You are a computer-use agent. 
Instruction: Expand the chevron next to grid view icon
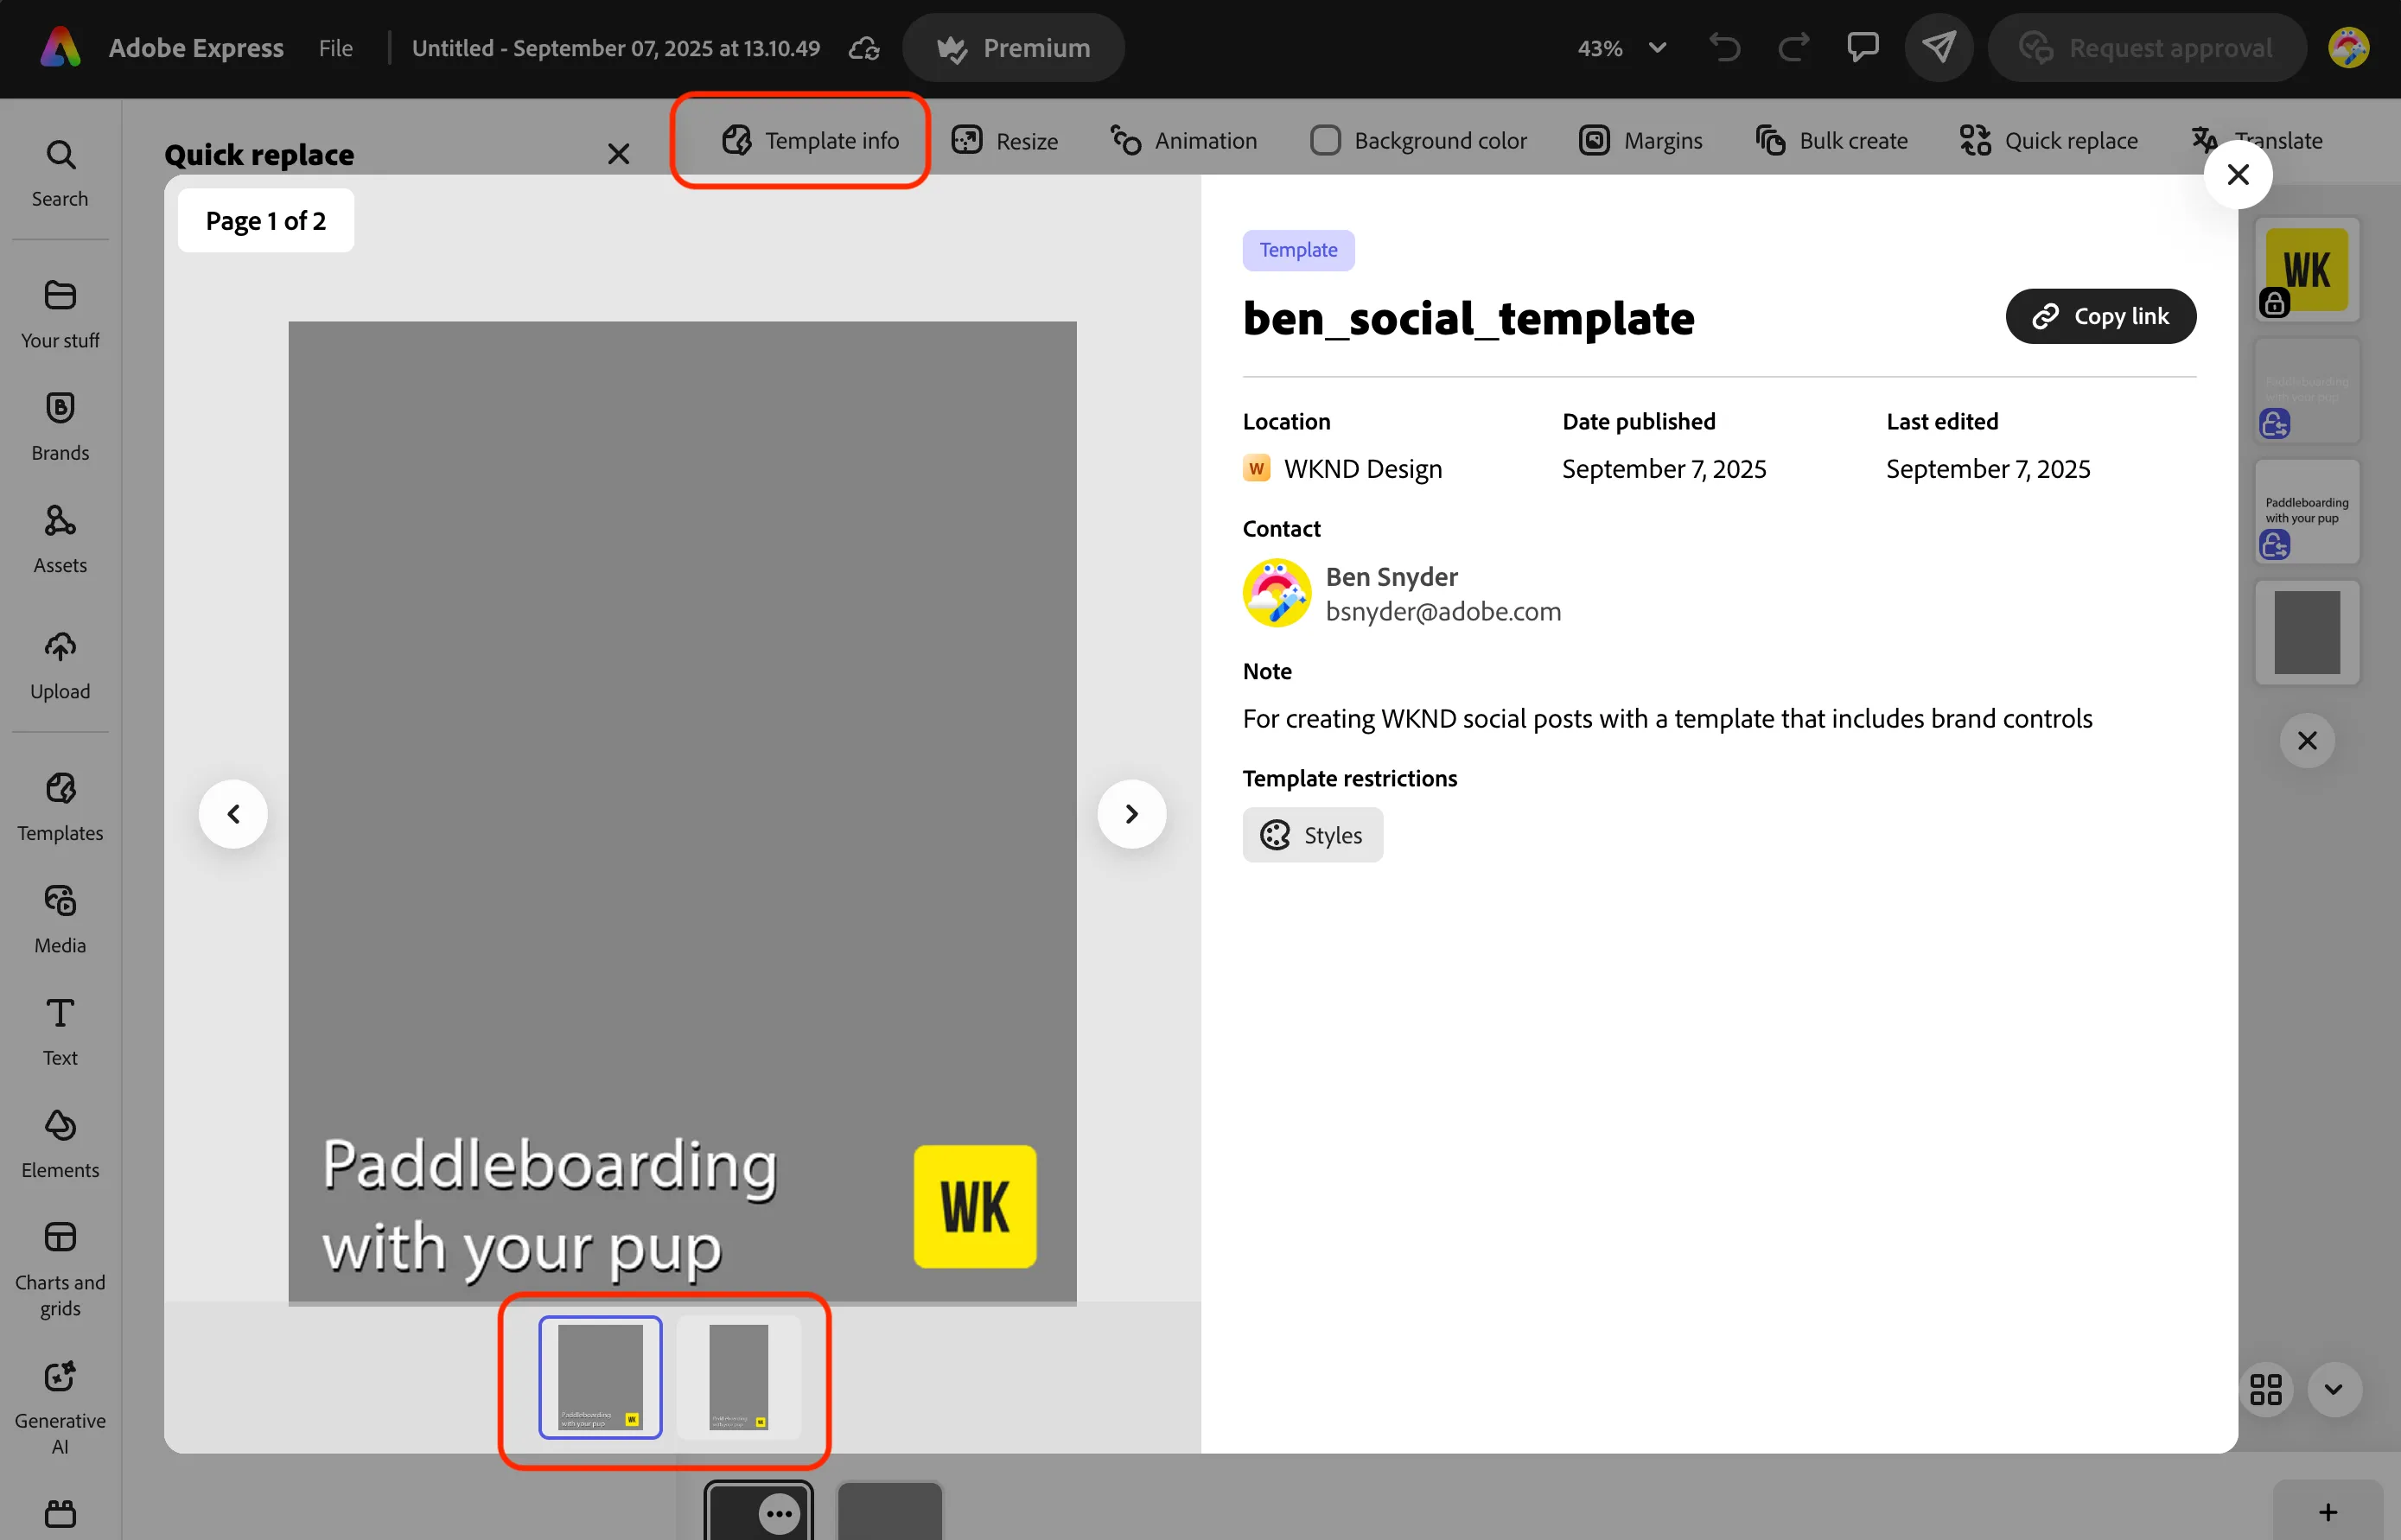click(2334, 1389)
